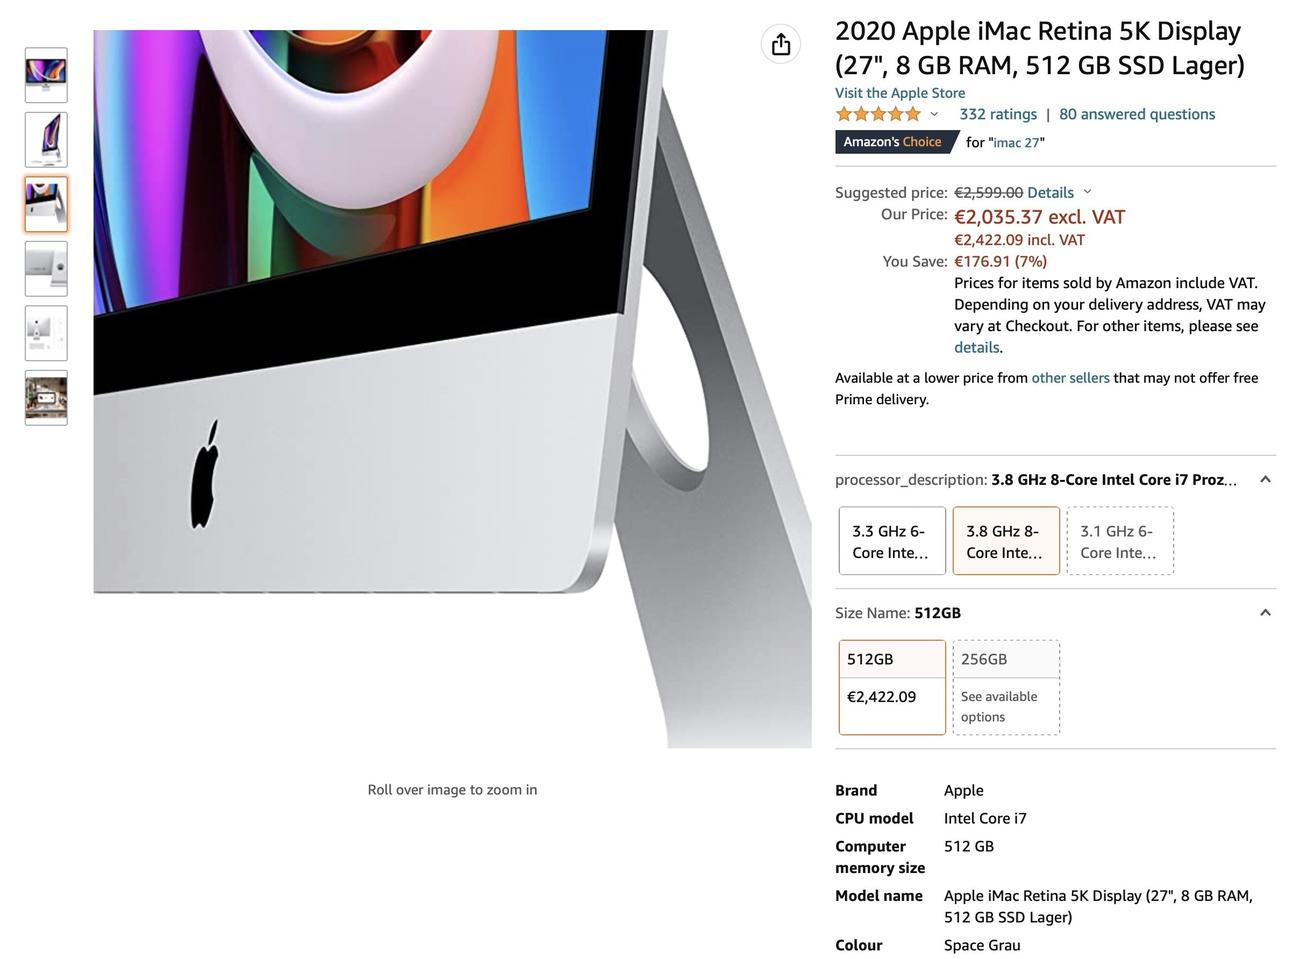Open the 80 answered questions link
Screen dimensions: 1300x959
[x=1136, y=114]
